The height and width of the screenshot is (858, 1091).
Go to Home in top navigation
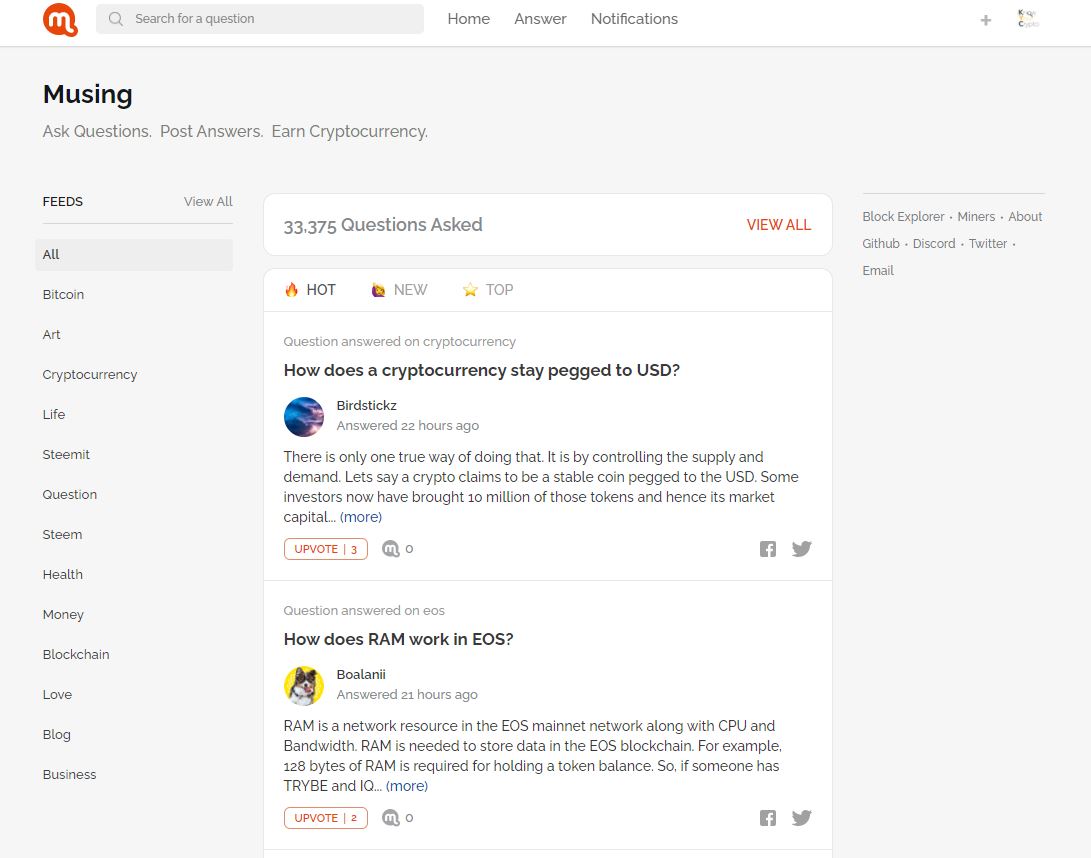[468, 19]
